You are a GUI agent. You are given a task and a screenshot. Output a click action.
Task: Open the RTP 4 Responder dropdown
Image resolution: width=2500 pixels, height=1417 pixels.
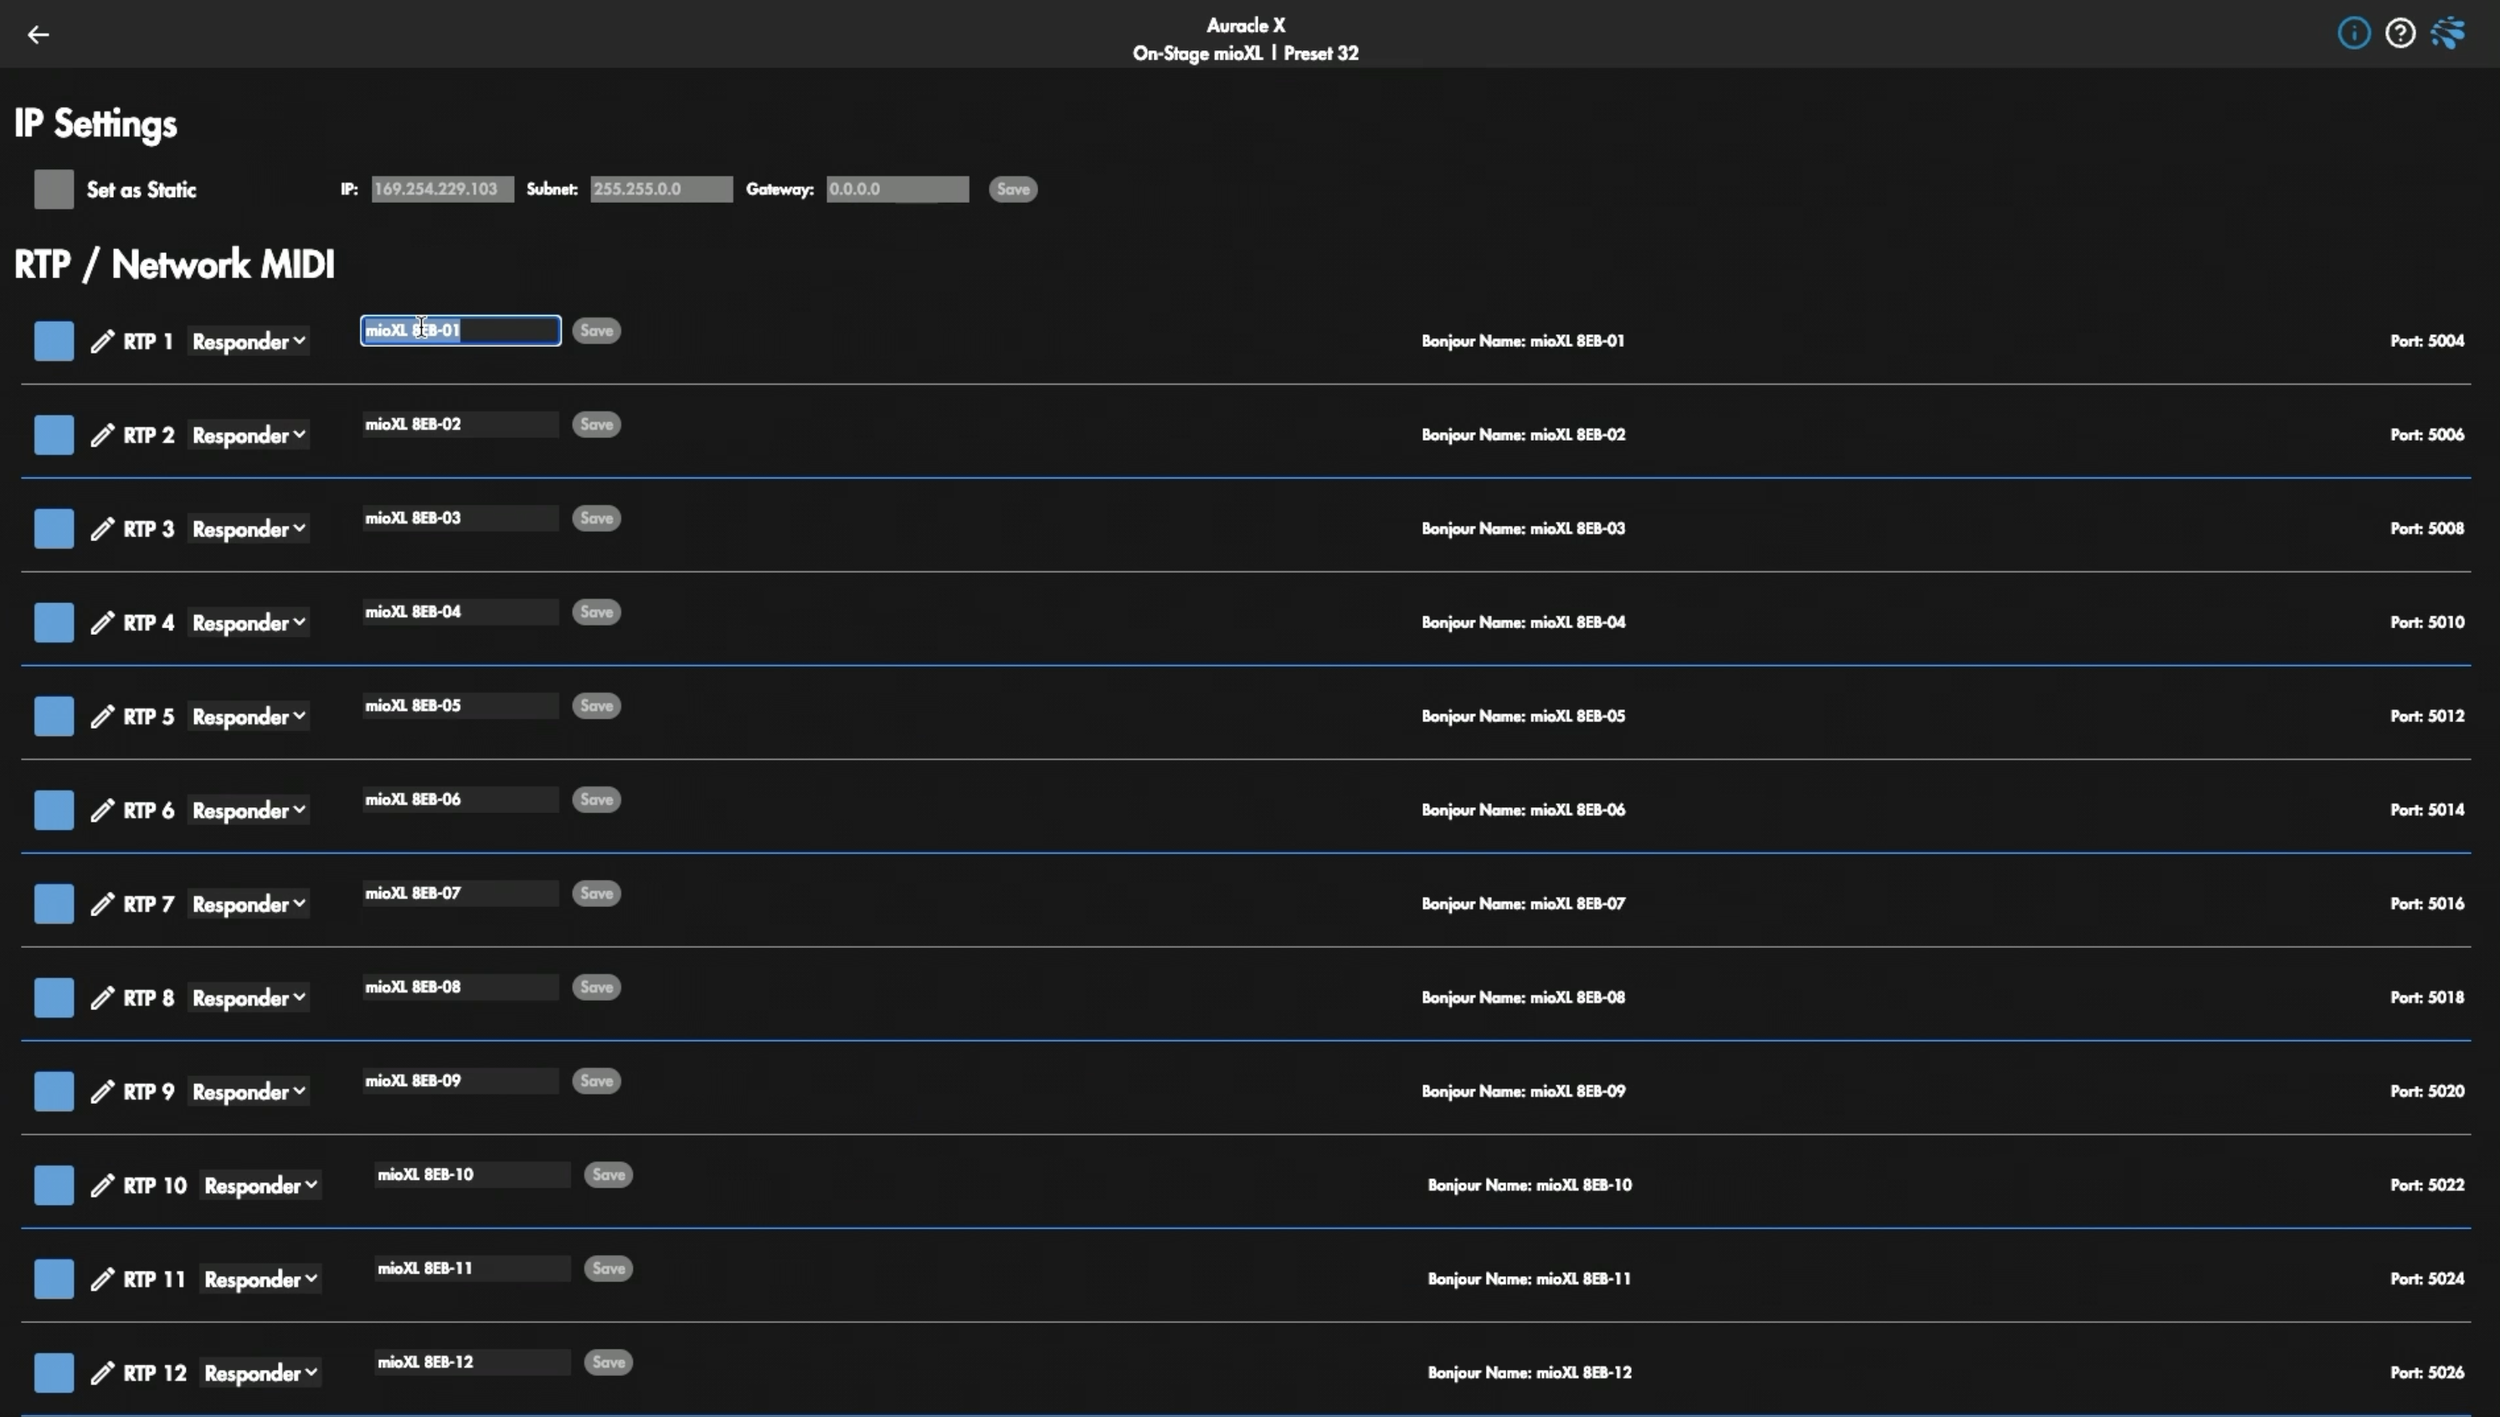pyautogui.click(x=248, y=624)
